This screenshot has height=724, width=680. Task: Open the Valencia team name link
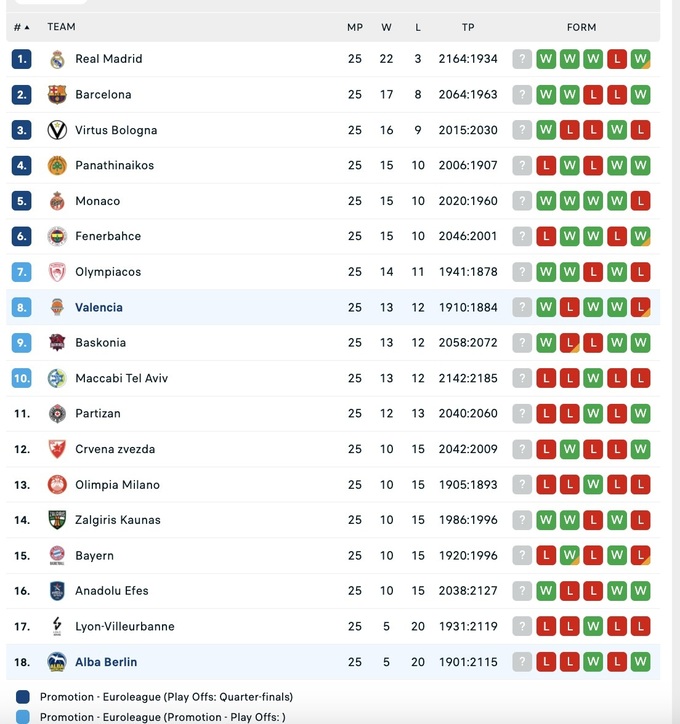click(99, 308)
